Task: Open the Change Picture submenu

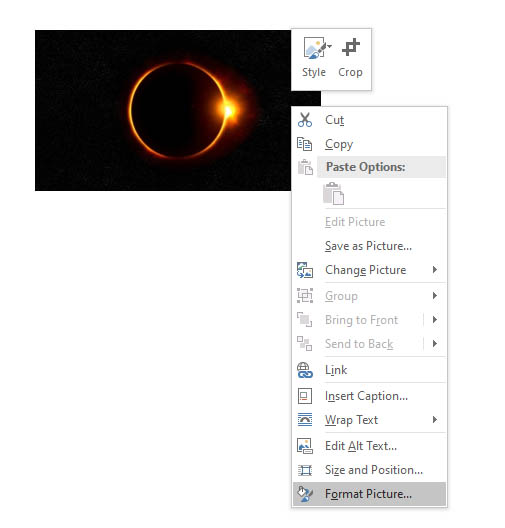Action: pyautogui.click(x=369, y=270)
